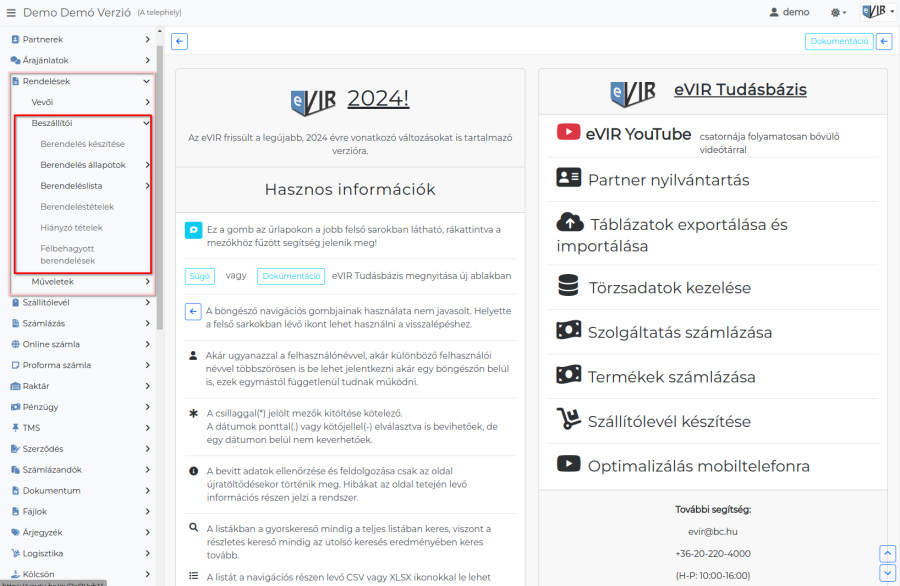900x586 pixels.
Task: Click the back arrow button at top left
Action: [179, 41]
